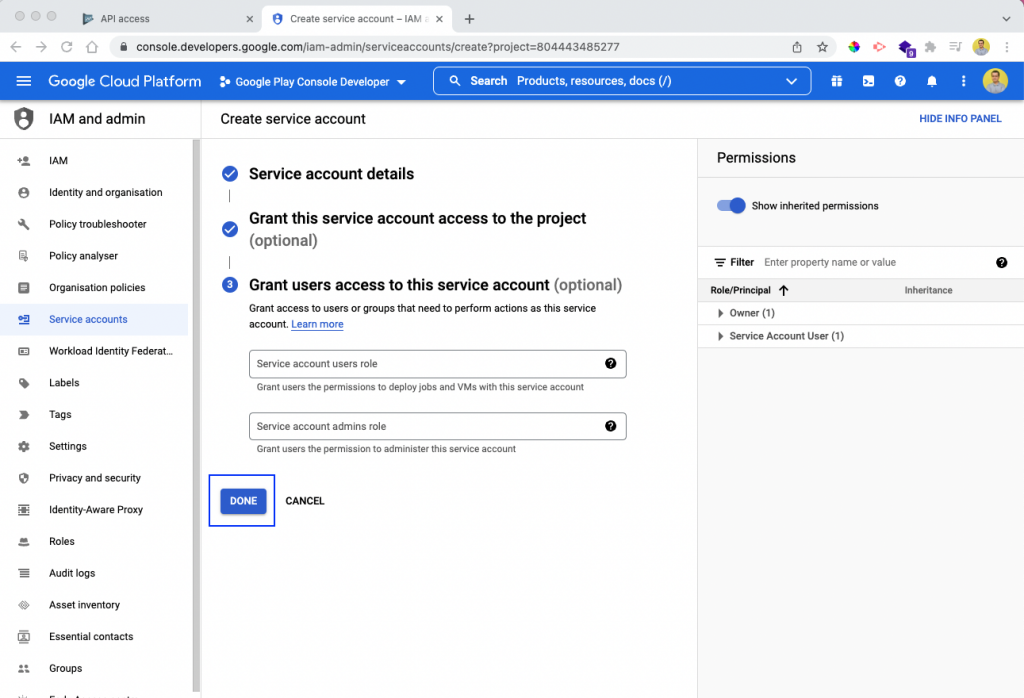
Task: Click the search magnifier icon
Action: pos(455,81)
